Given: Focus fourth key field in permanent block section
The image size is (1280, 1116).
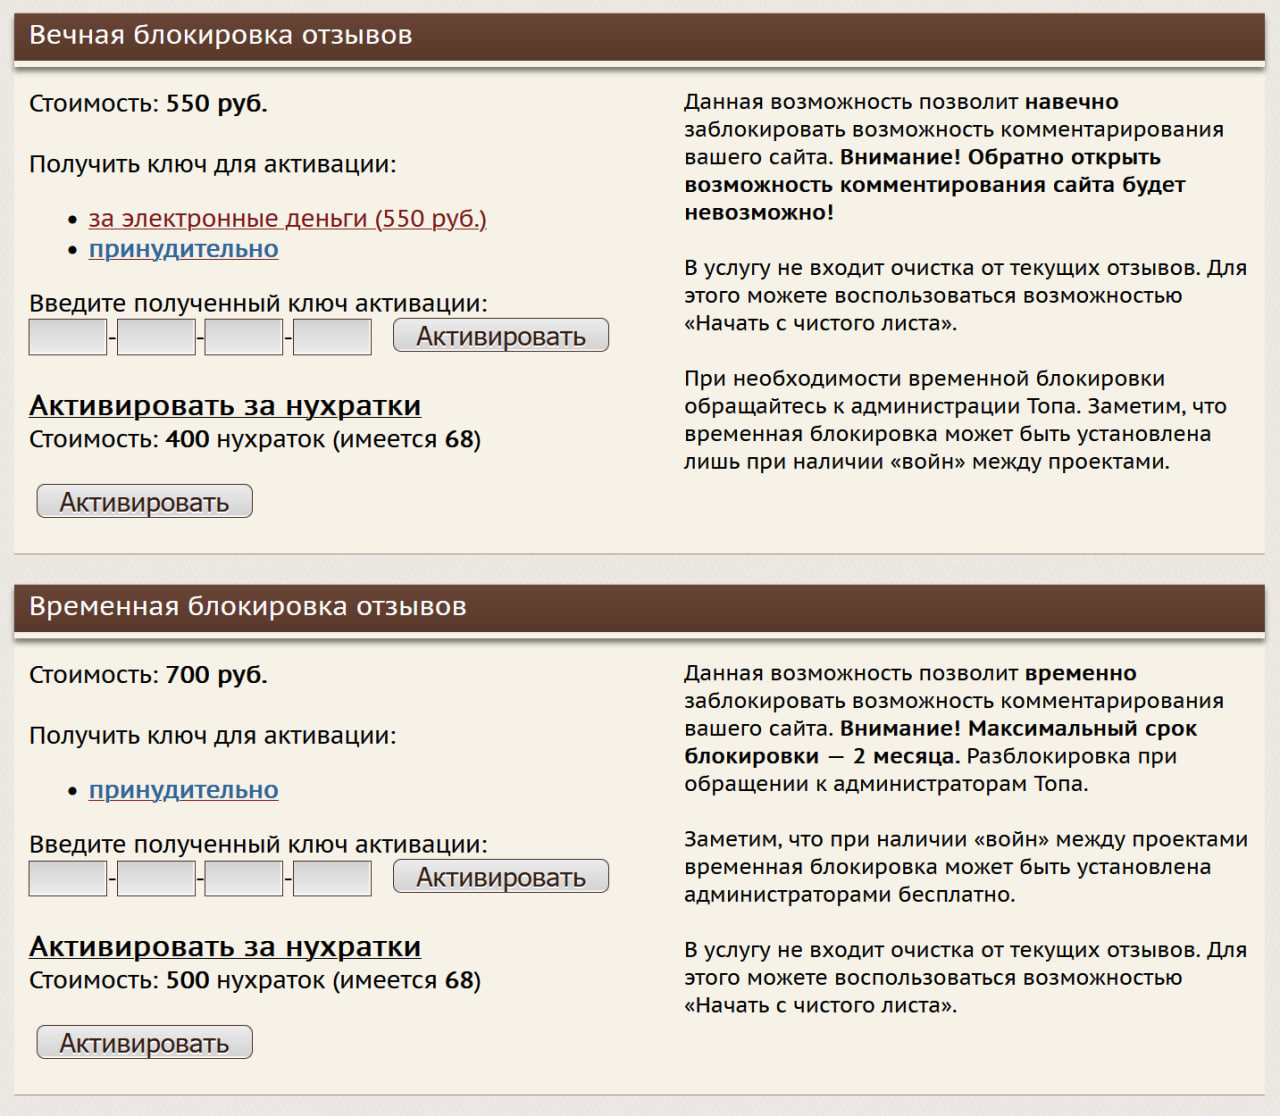Looking at the screenshot, I should point(332,337).
